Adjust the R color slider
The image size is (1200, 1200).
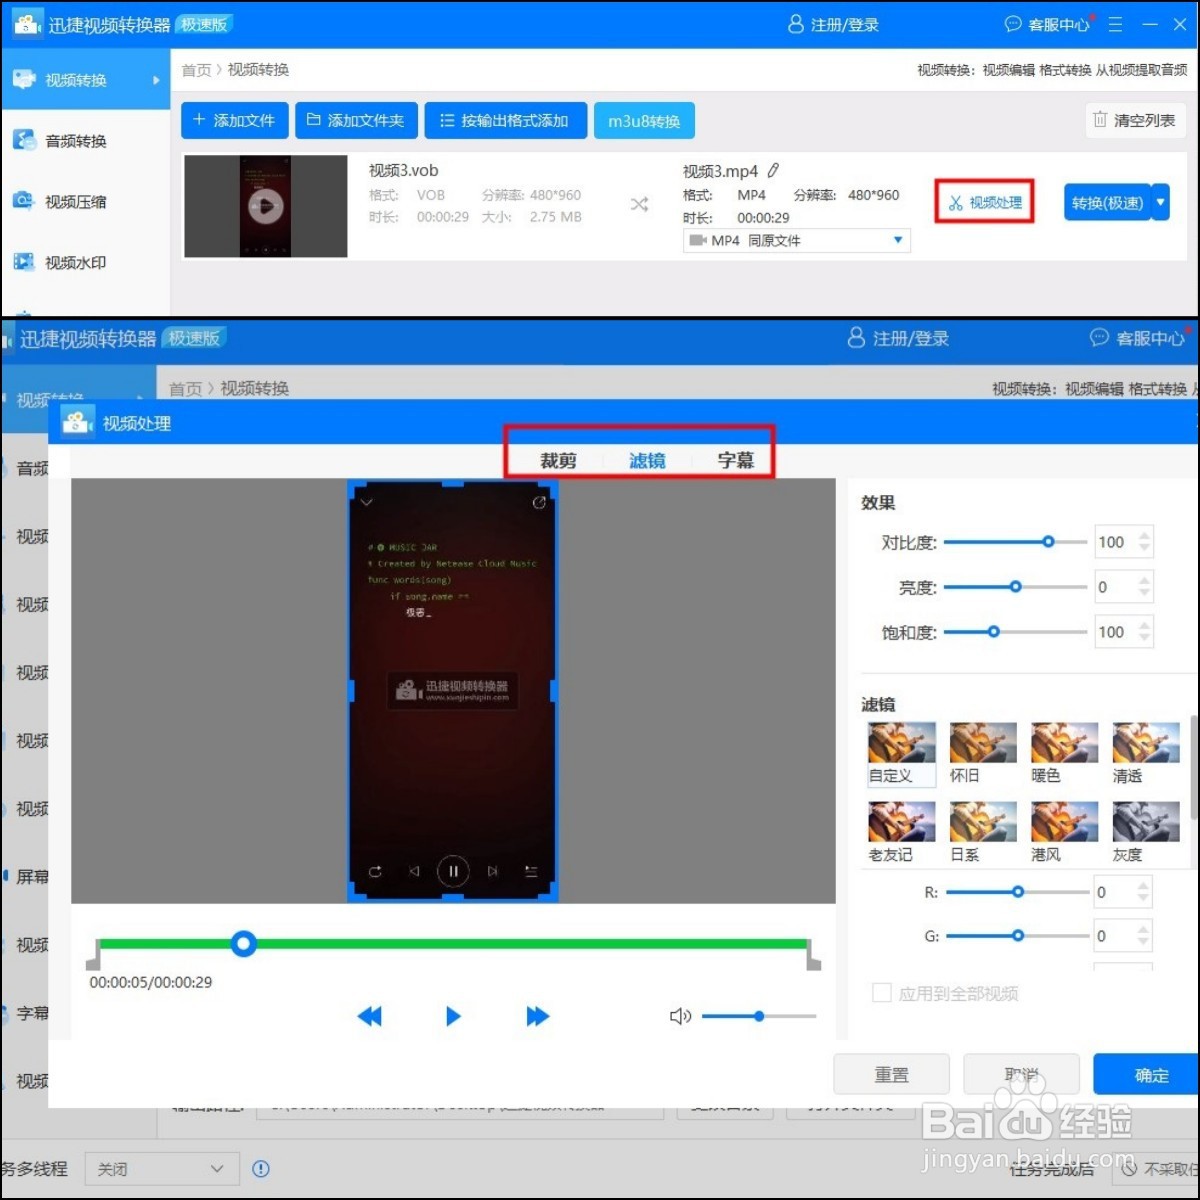pos(1017,892)
